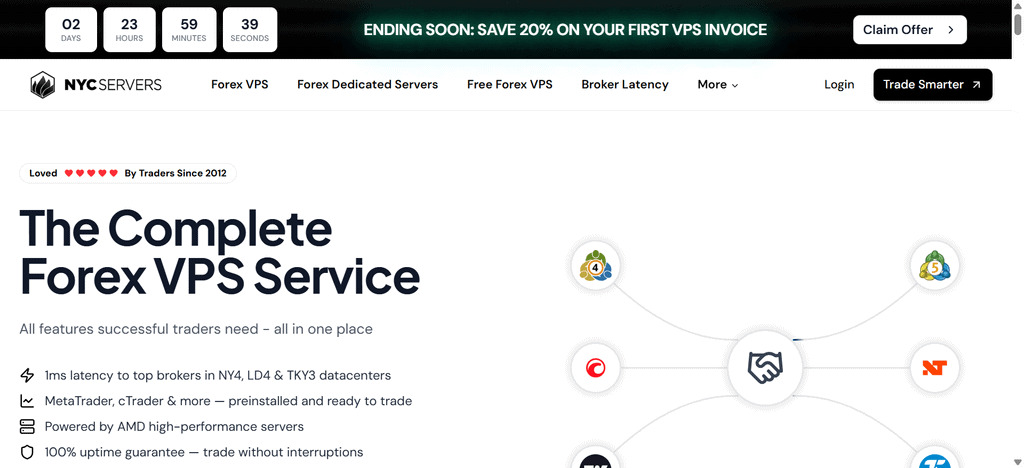The height and width of the screenshot is (468, 1024).
Task: Open the Broker Latency page
Action: (625, 85)
